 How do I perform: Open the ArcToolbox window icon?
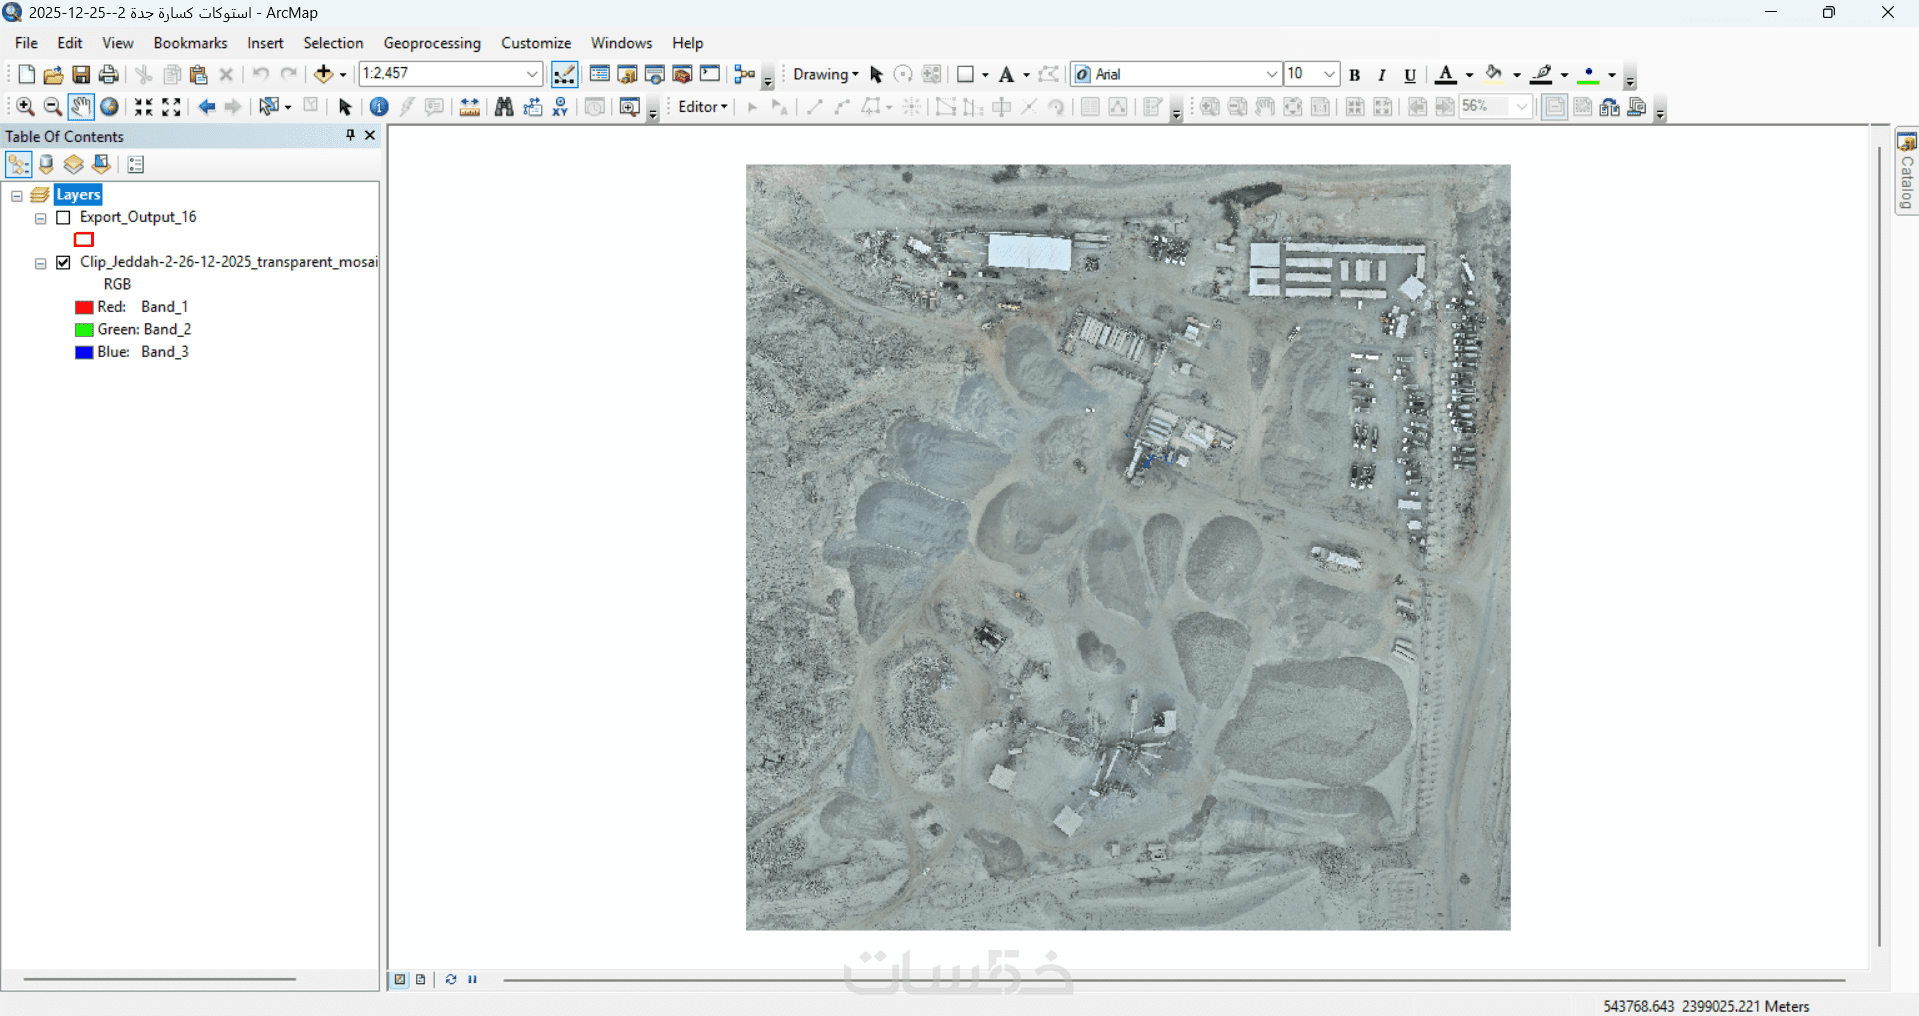click(x=683, y=74)
